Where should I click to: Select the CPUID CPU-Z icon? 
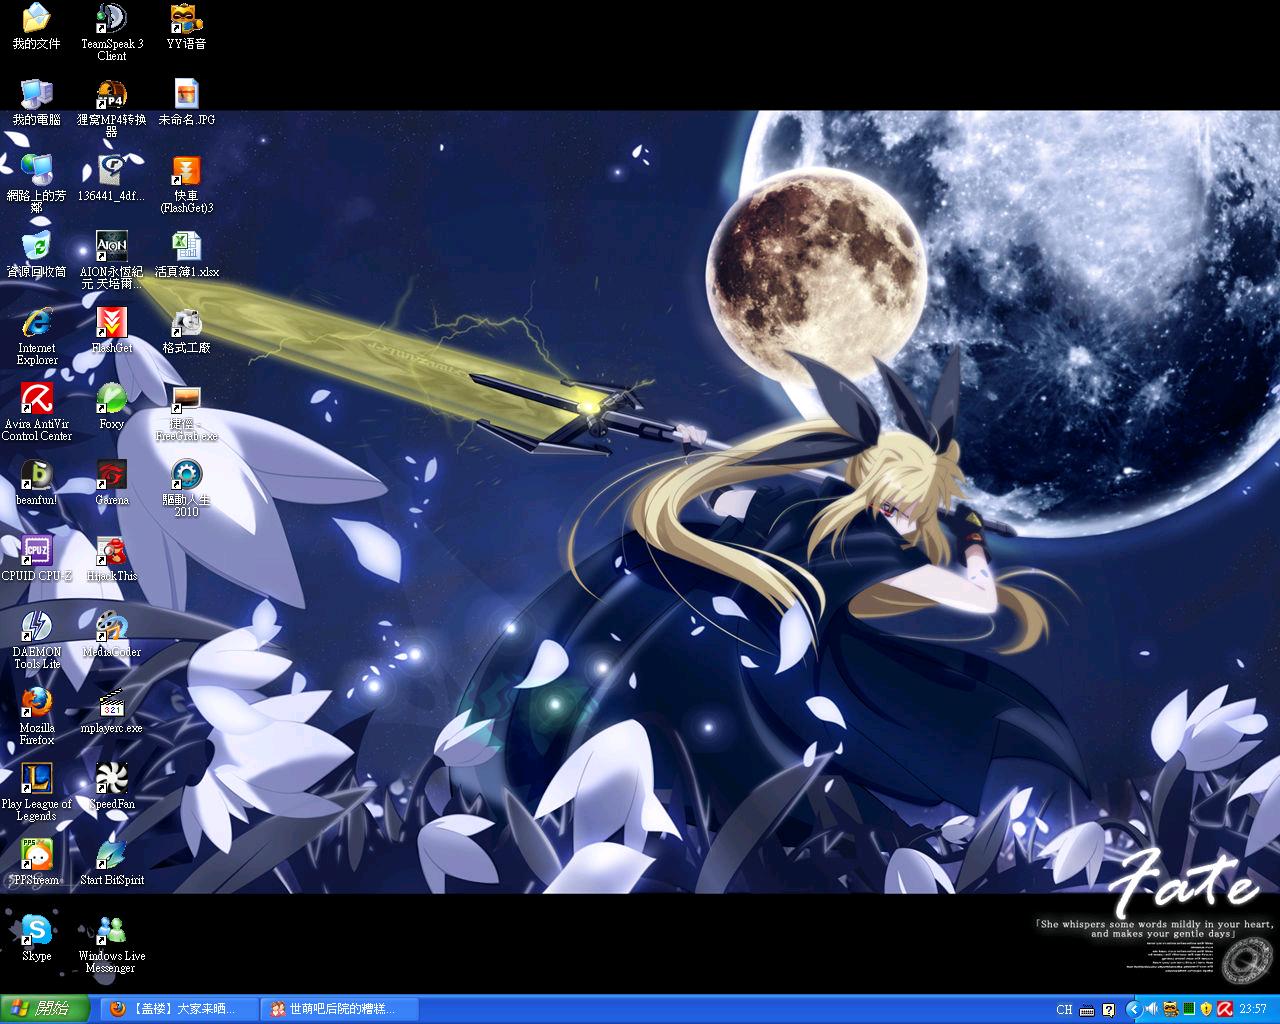tap(37, 552)
